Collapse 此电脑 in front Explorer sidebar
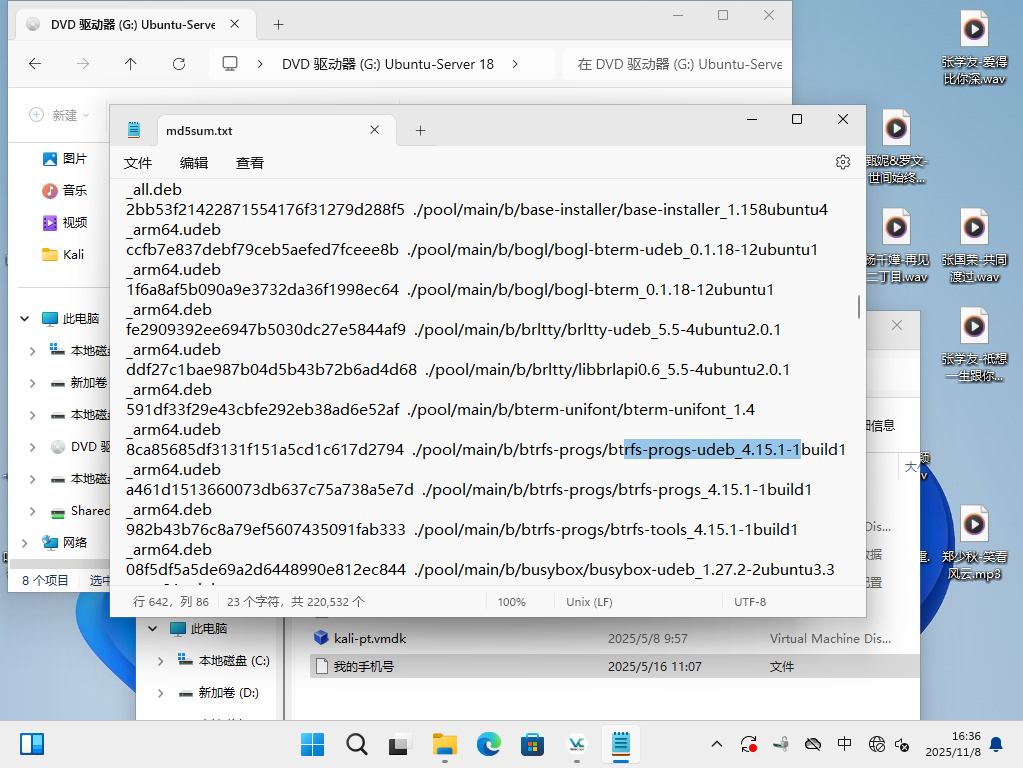This screenshot has width=1023, height=768. (25, 318)
